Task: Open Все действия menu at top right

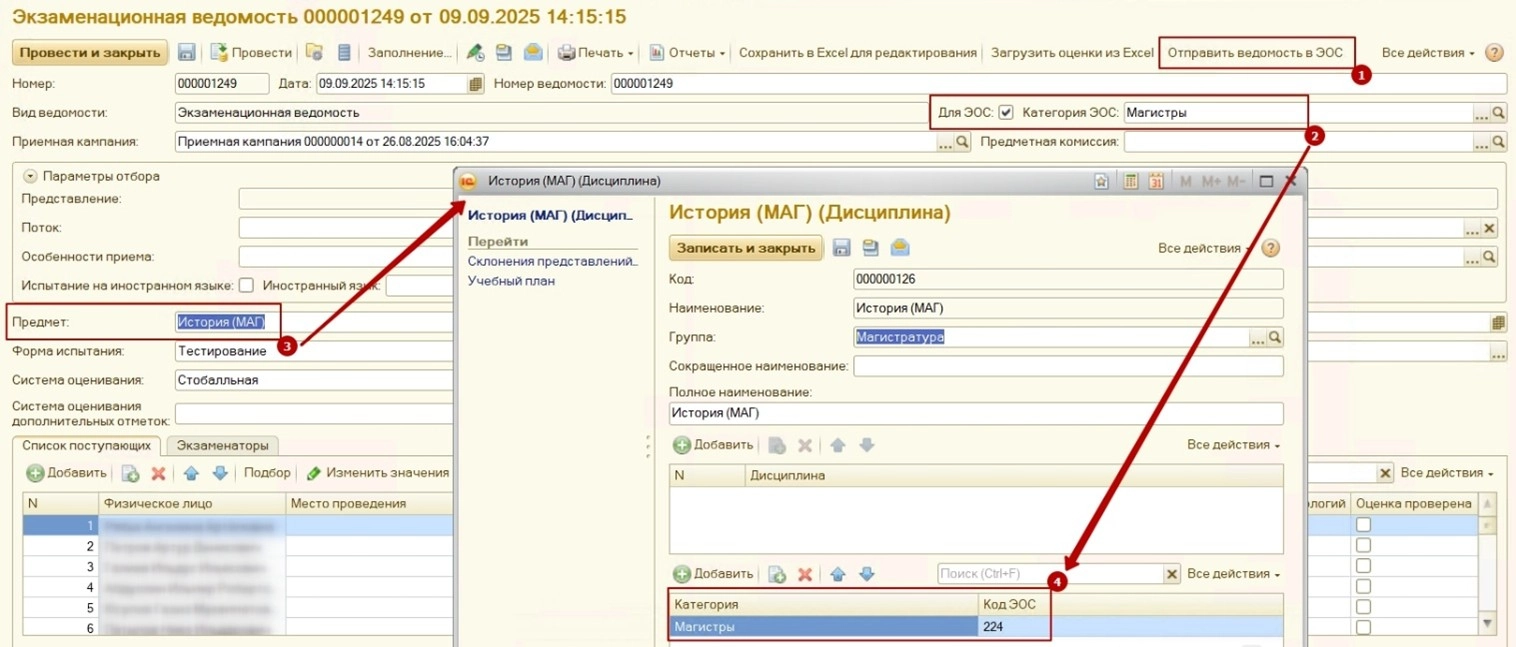Action: pos(1428,53)
